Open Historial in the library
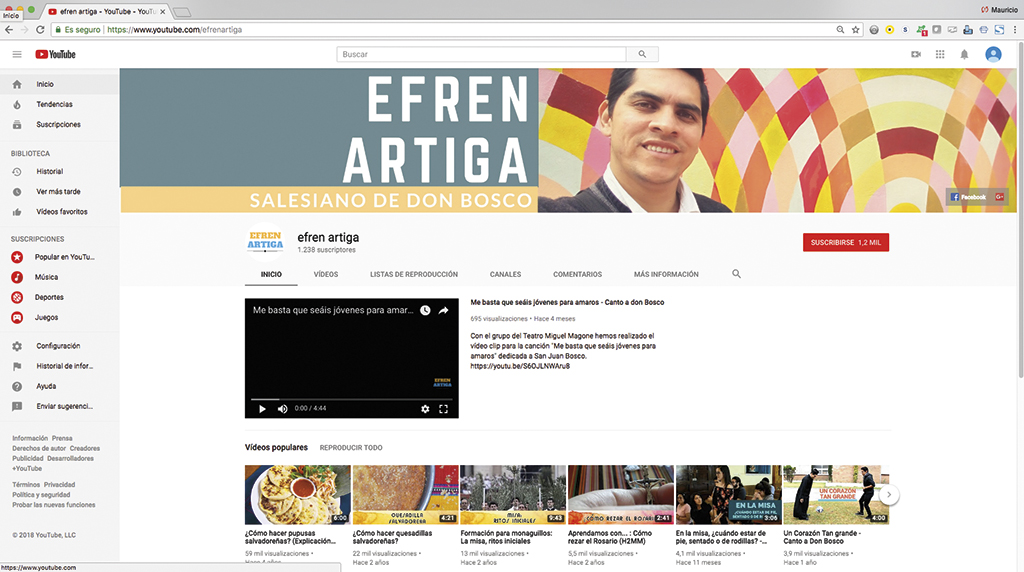 pyautogui.click(x=59, y=172)
